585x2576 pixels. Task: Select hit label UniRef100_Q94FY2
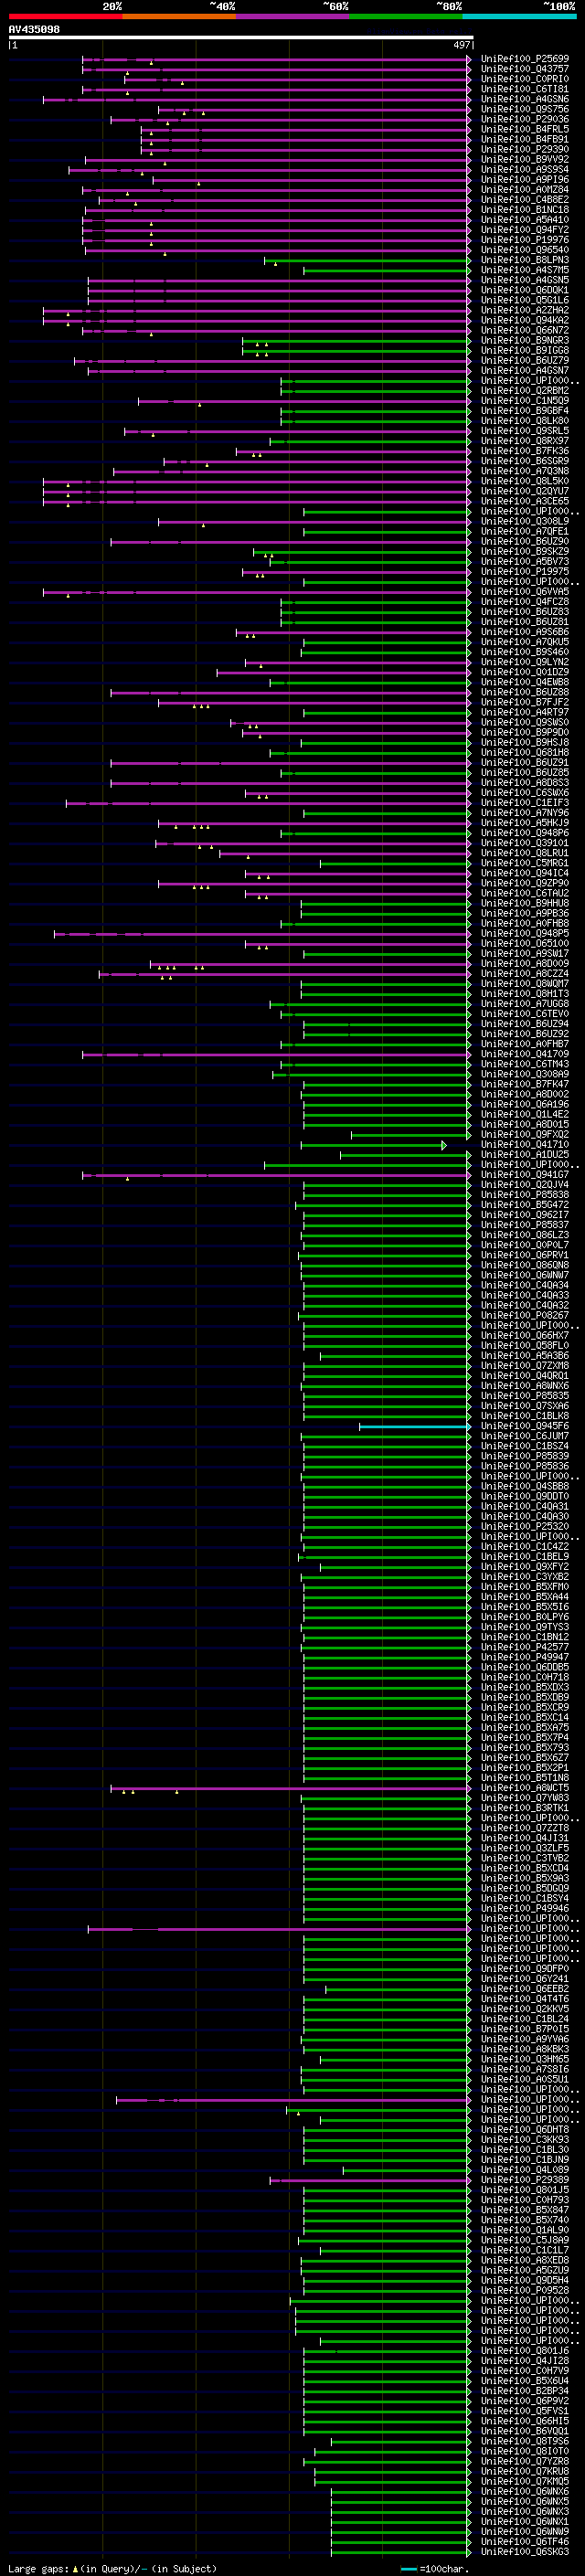click(524, 230)
